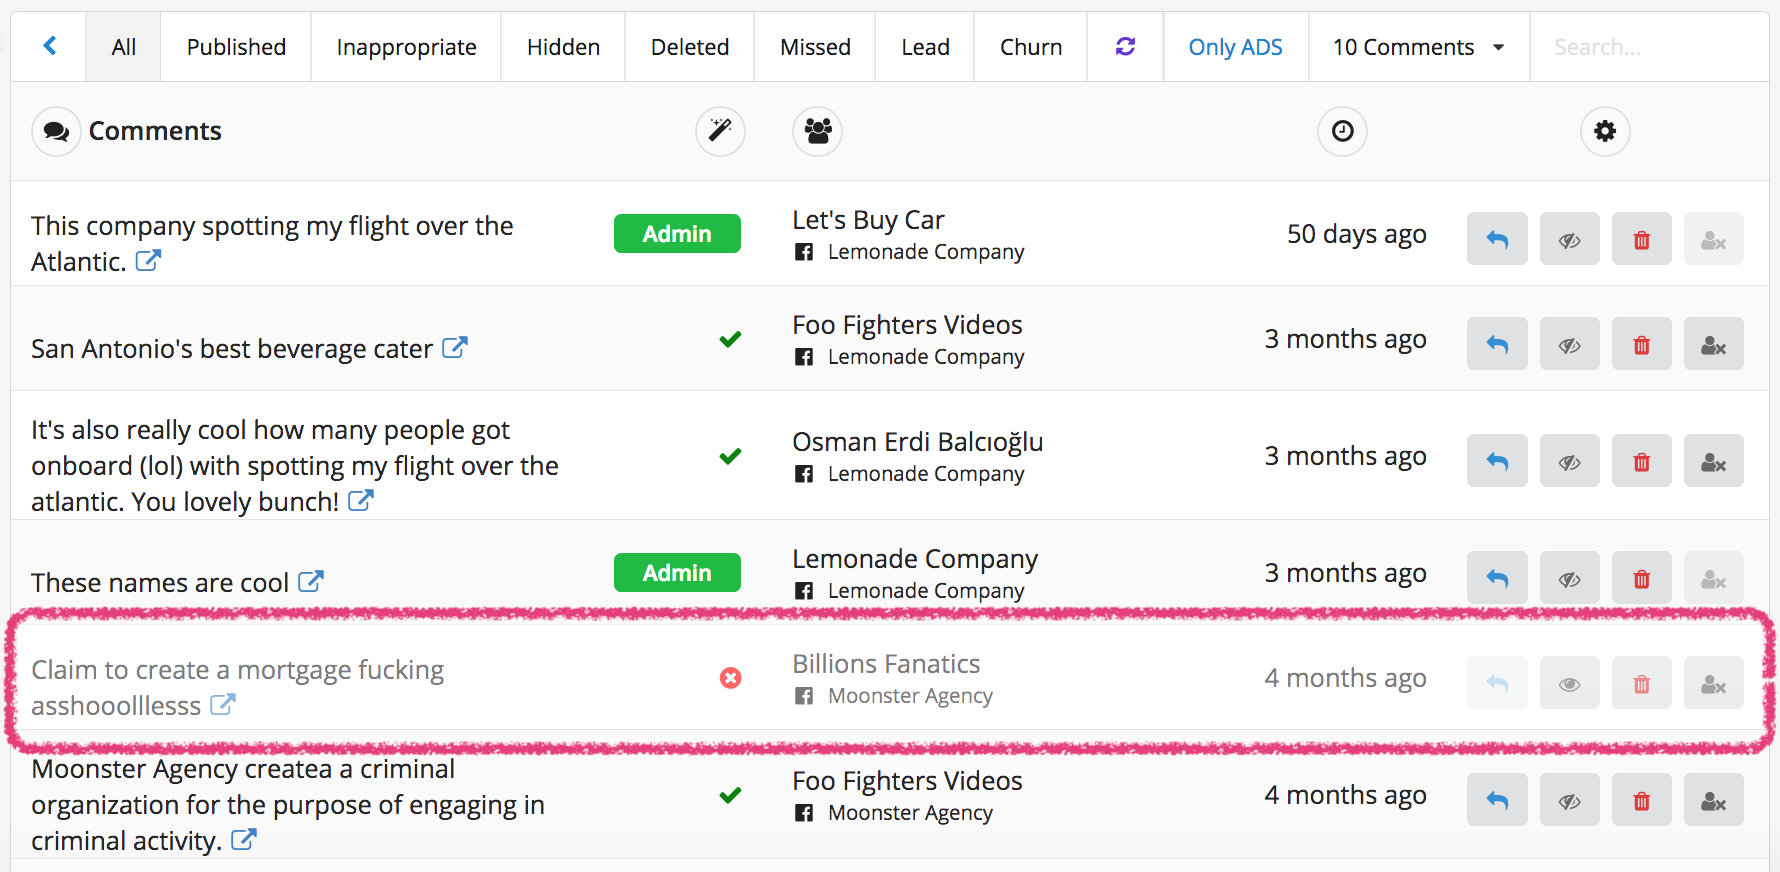Click Admin badge on These names row
This screenshot has height=872, width=1780.
[677, 573]
